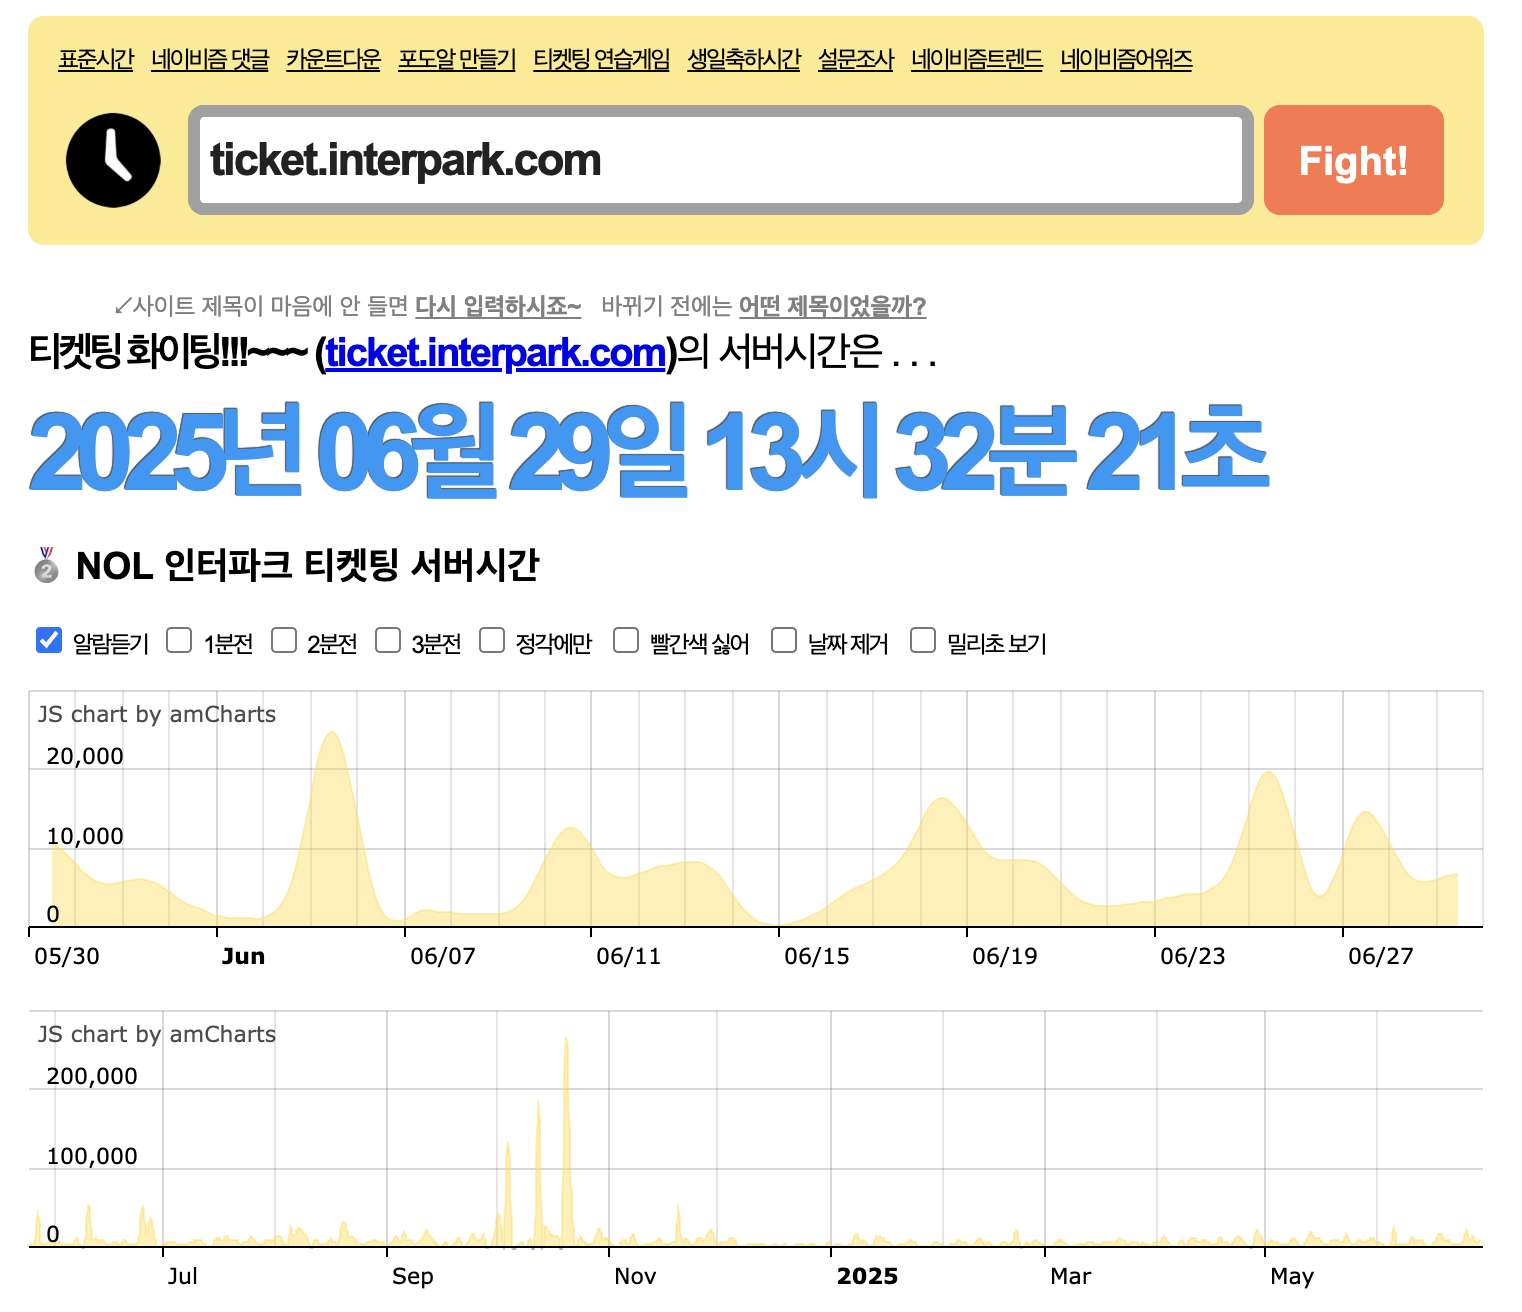Viewport: 1522px width, 1312px height.
Task: Click the May label on the yearly chart
Action: (1292, 1276)
